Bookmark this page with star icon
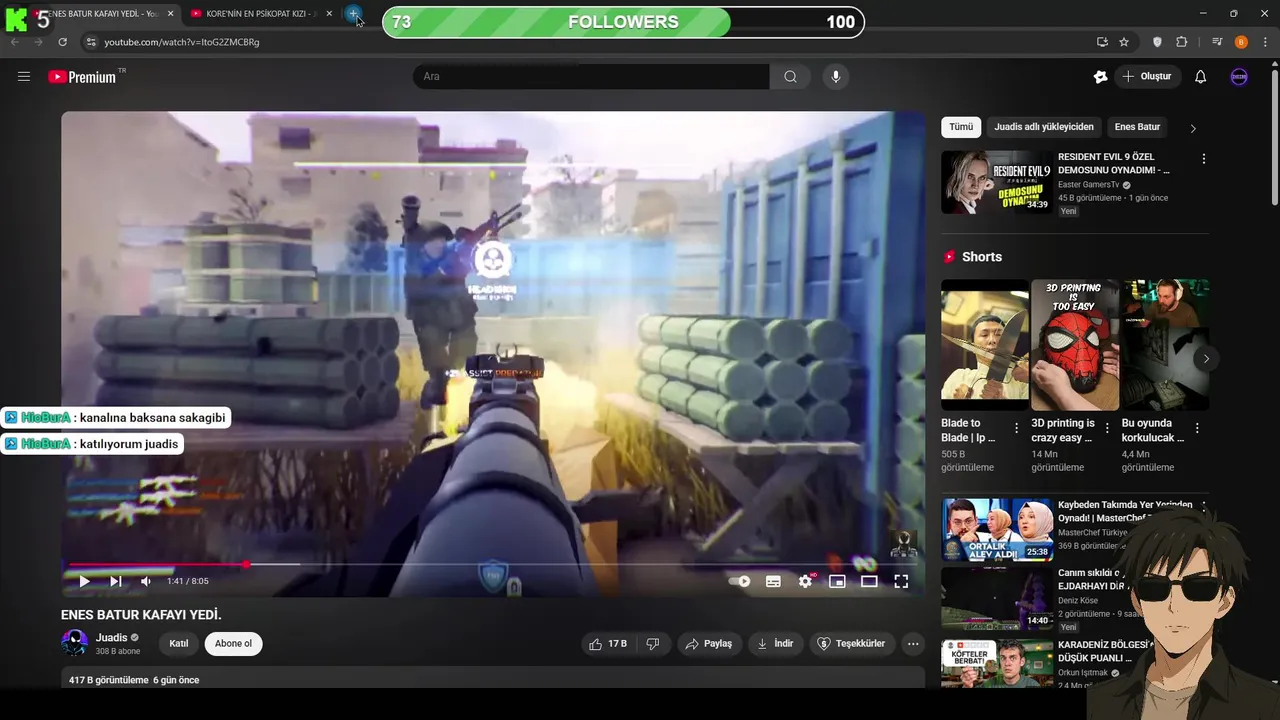Screen dimensions: 1280x720 pos(1124,42)
